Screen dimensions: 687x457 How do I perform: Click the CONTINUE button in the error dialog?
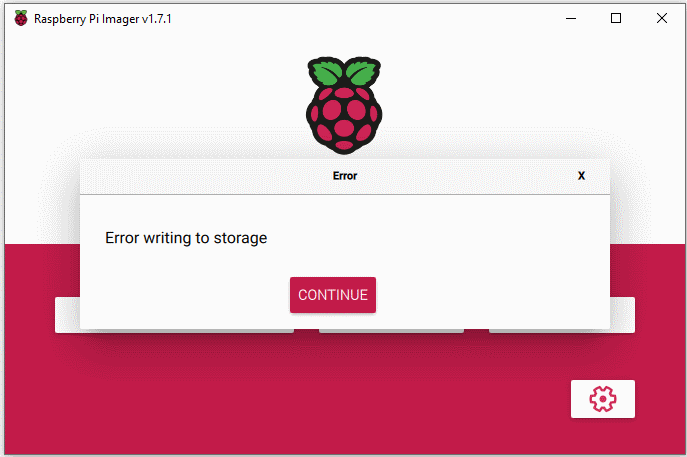(333, 295)
